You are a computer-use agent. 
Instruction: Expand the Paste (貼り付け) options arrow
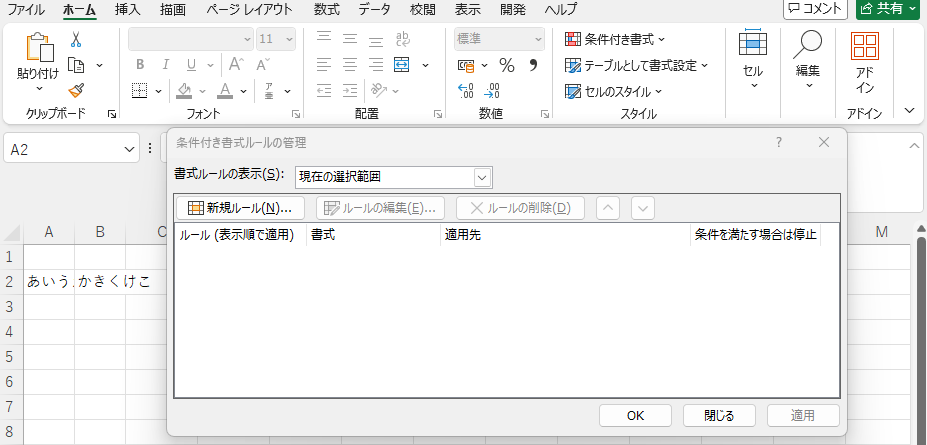(39, 89)
